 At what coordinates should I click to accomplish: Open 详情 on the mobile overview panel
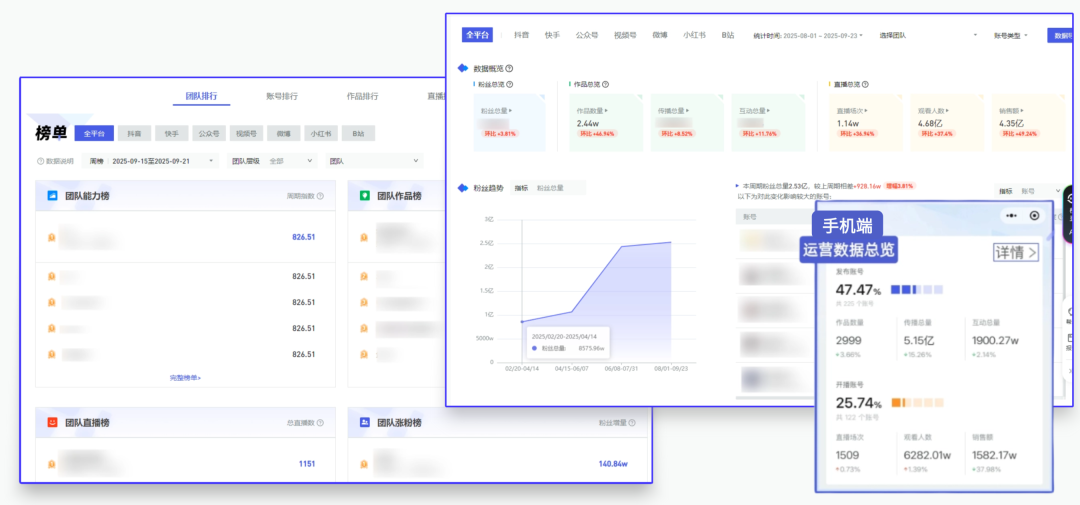click(1015, 253)
